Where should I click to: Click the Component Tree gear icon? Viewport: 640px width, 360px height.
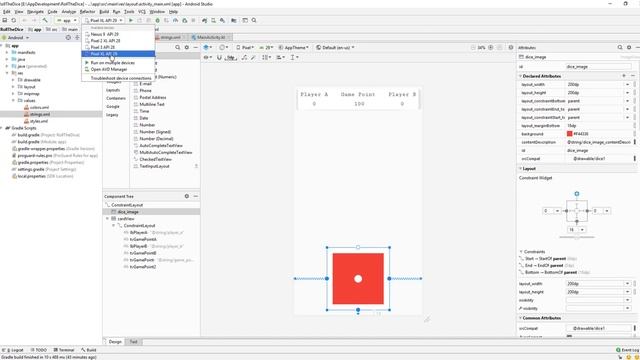[x=187, y=196]
